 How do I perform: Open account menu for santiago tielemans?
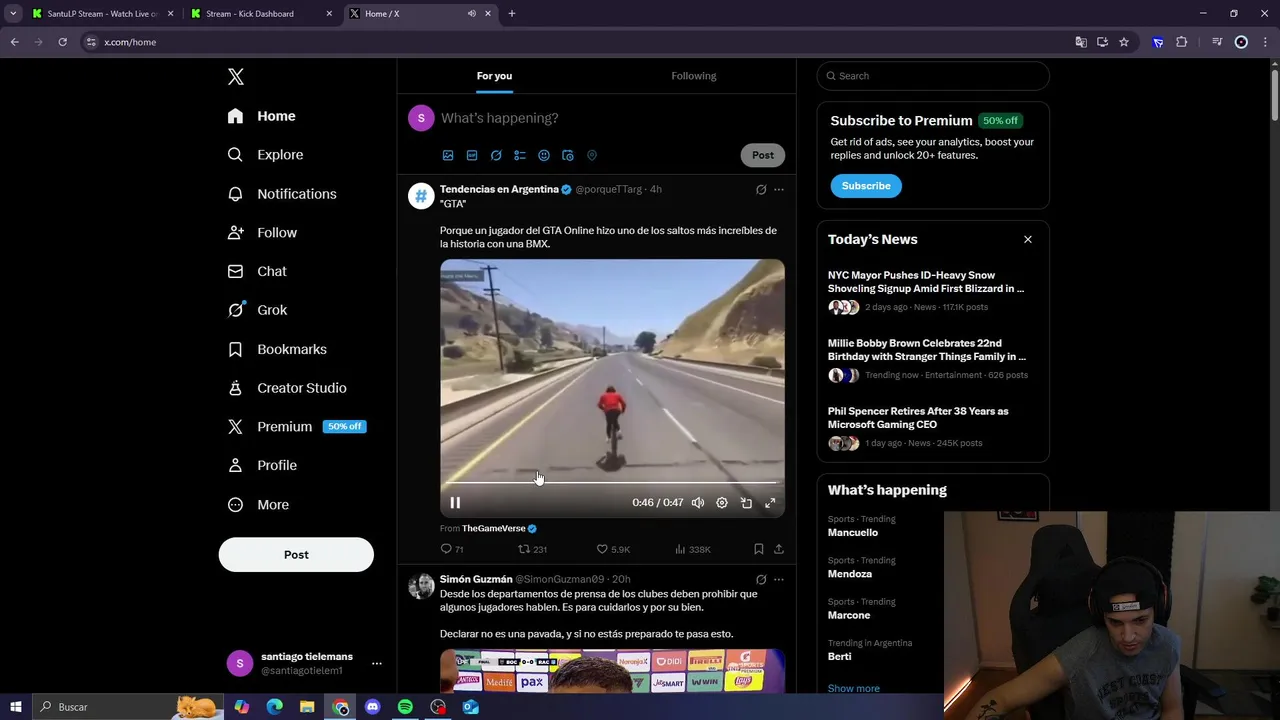304,663
